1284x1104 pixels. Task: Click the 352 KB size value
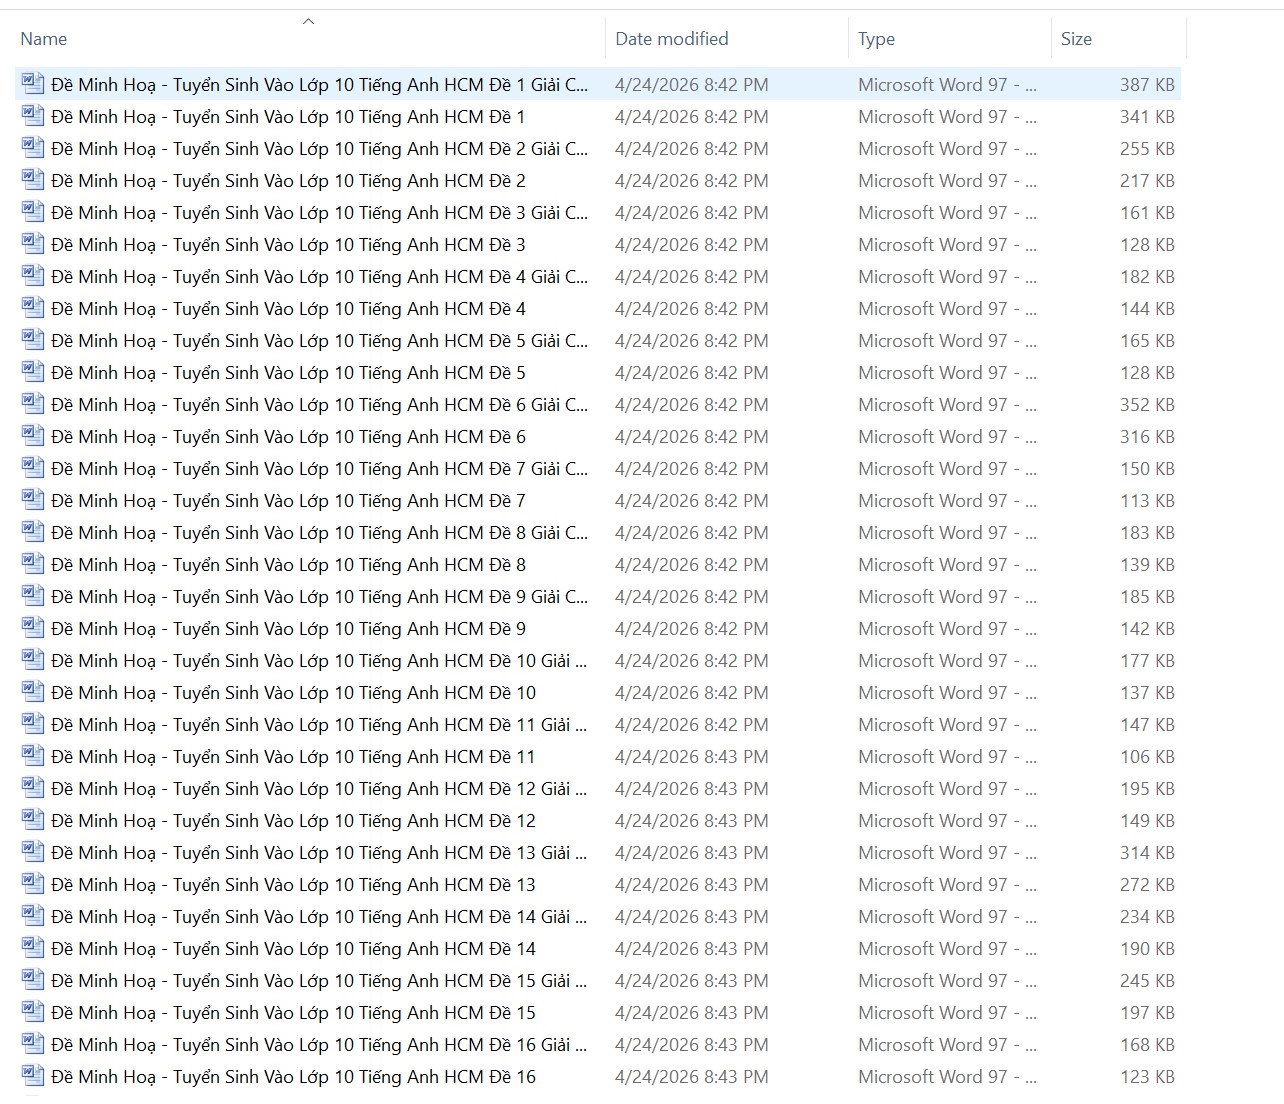tap(1147, 405)
